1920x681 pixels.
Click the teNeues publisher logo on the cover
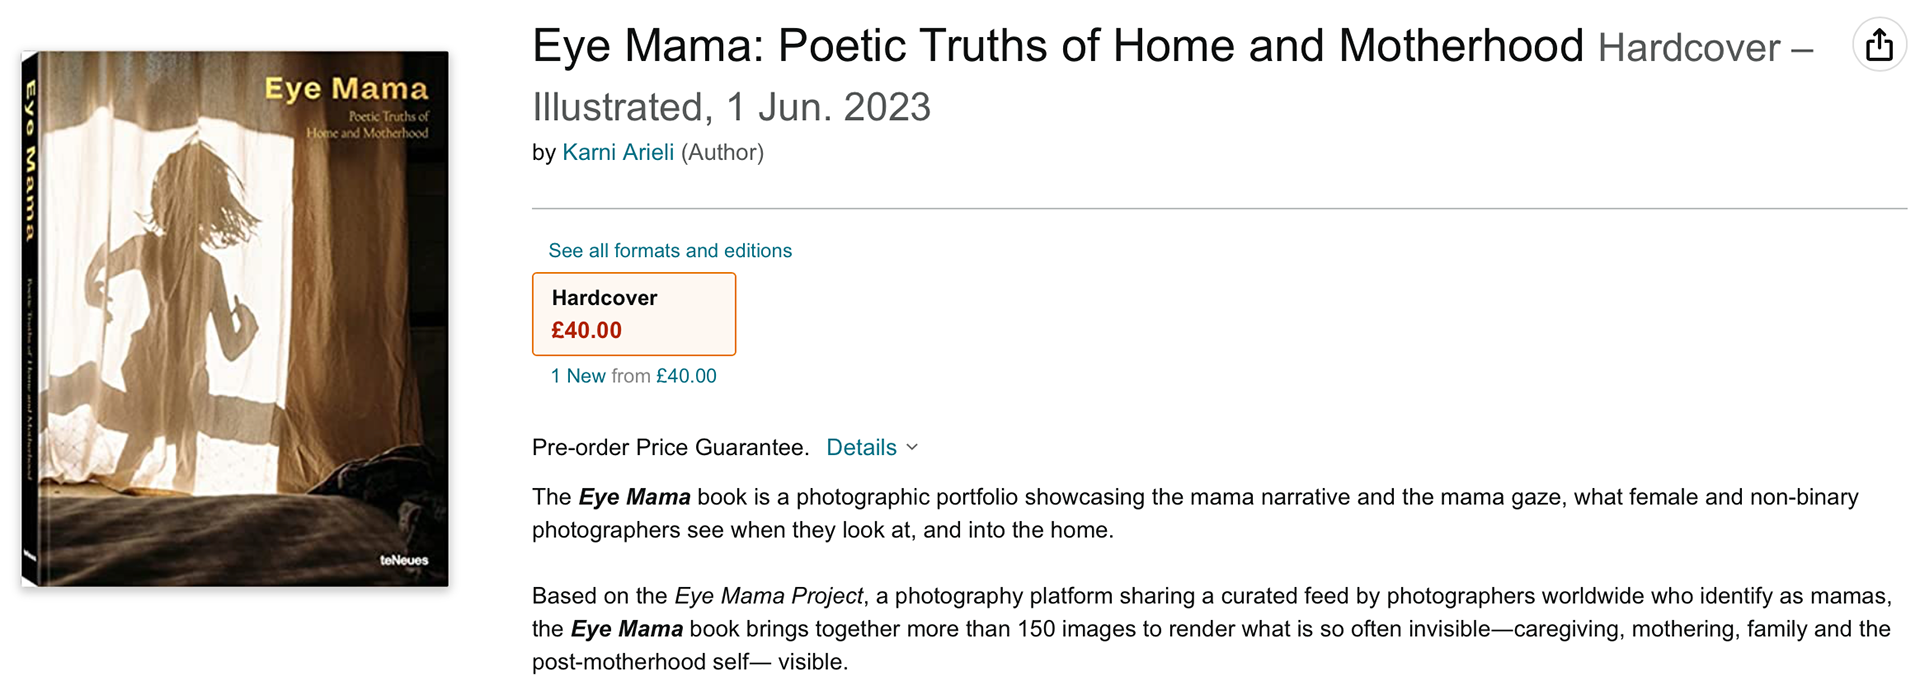coord(404,560)
